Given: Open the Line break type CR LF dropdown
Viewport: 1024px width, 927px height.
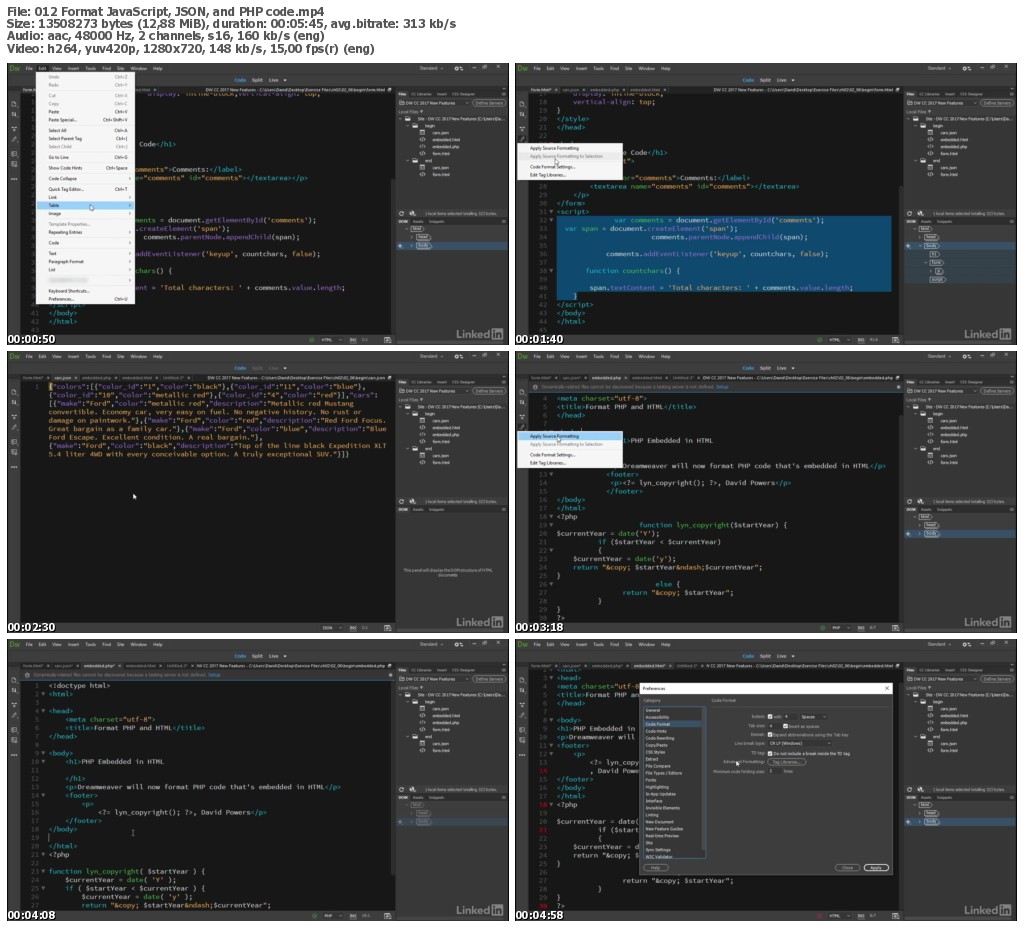Looking at the screenshot, I should pyautogui.click(x=798, y=743).
